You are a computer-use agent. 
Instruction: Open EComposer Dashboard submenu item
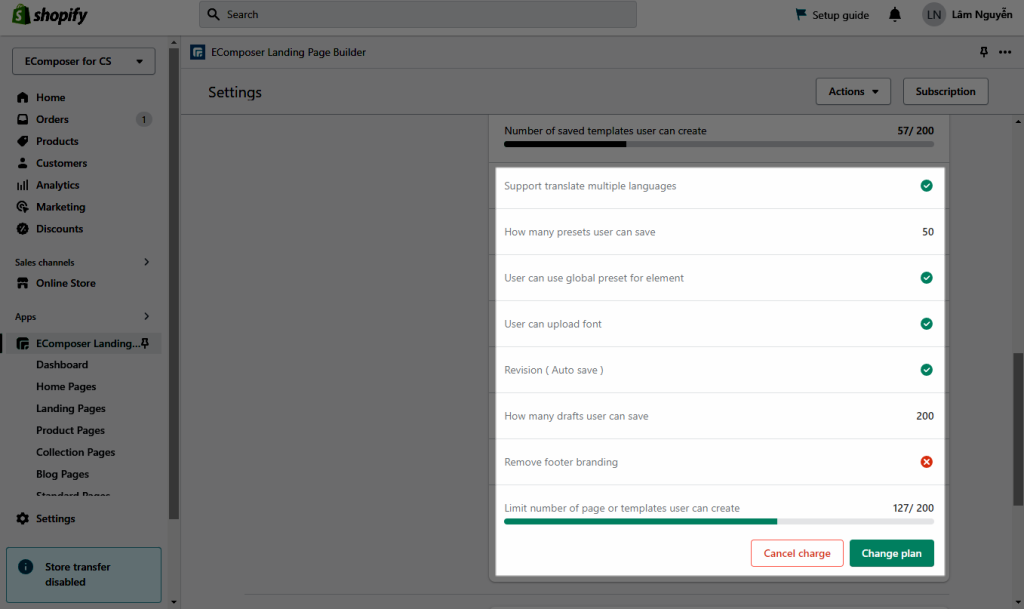point(62,365)
